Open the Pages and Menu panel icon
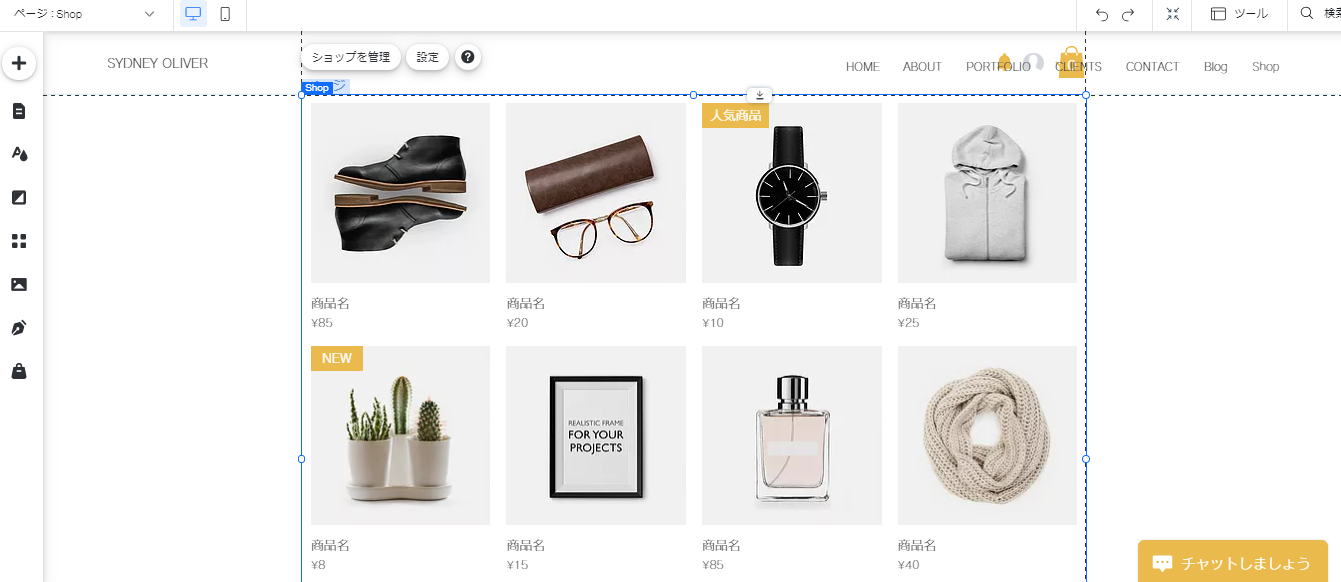The image size is (1341, 582). 19,111
